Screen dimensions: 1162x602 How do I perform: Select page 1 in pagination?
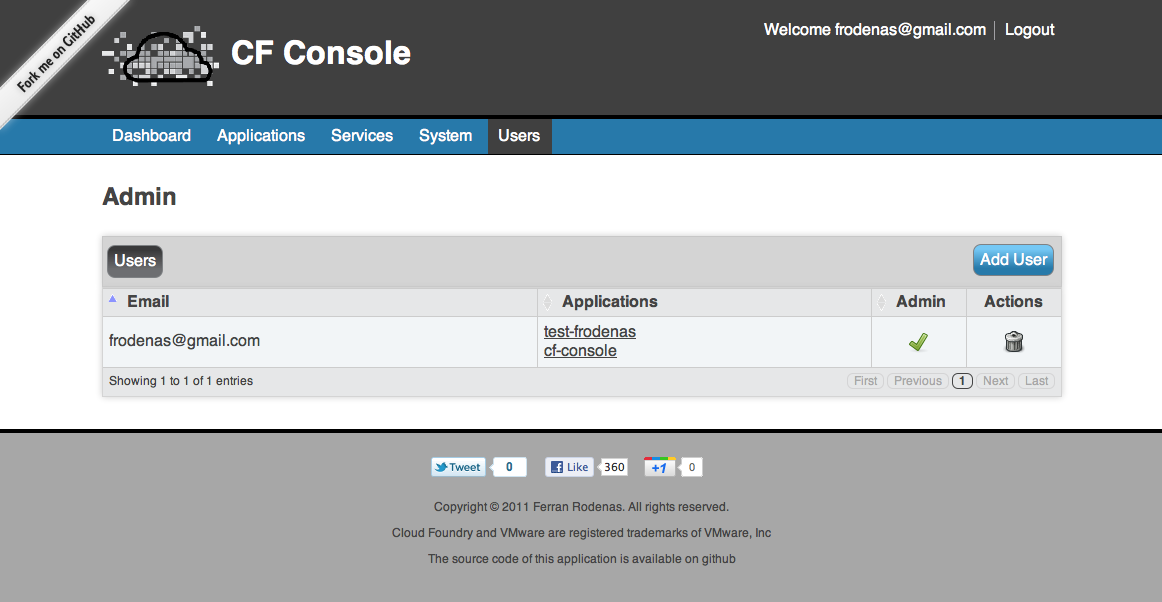point(962,381)
